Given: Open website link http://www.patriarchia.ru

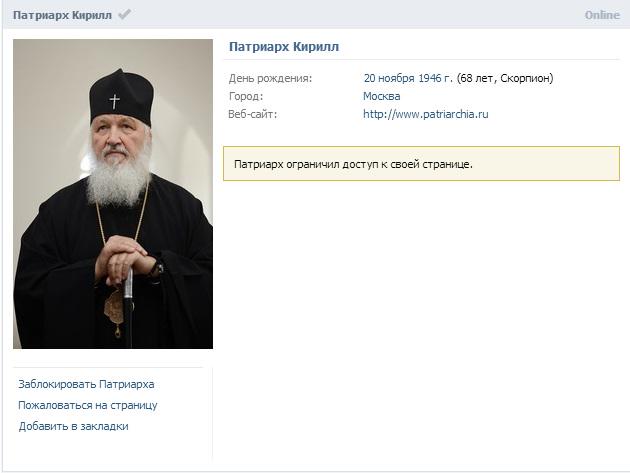Looking at the screenshot, I should click(x=426, y=115).
